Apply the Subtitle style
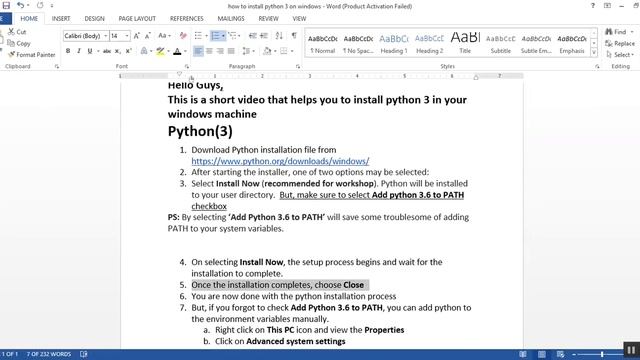The image size is (640, 360). click(x=501, y=43)
